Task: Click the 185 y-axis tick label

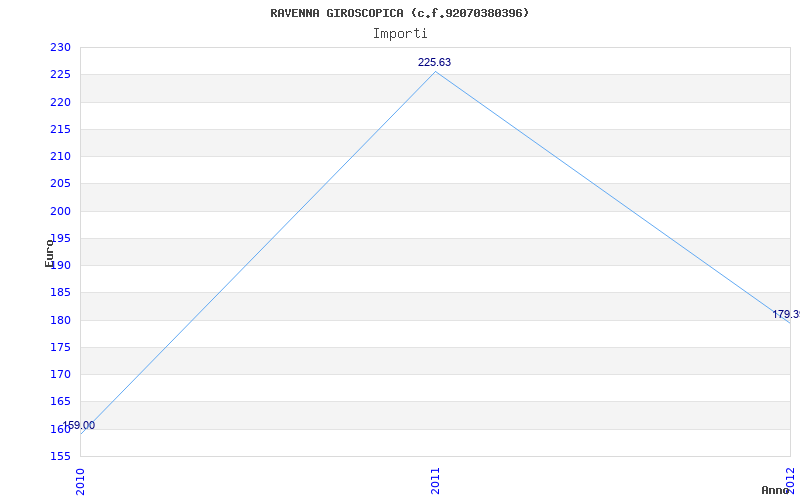Action: [60, 293]
